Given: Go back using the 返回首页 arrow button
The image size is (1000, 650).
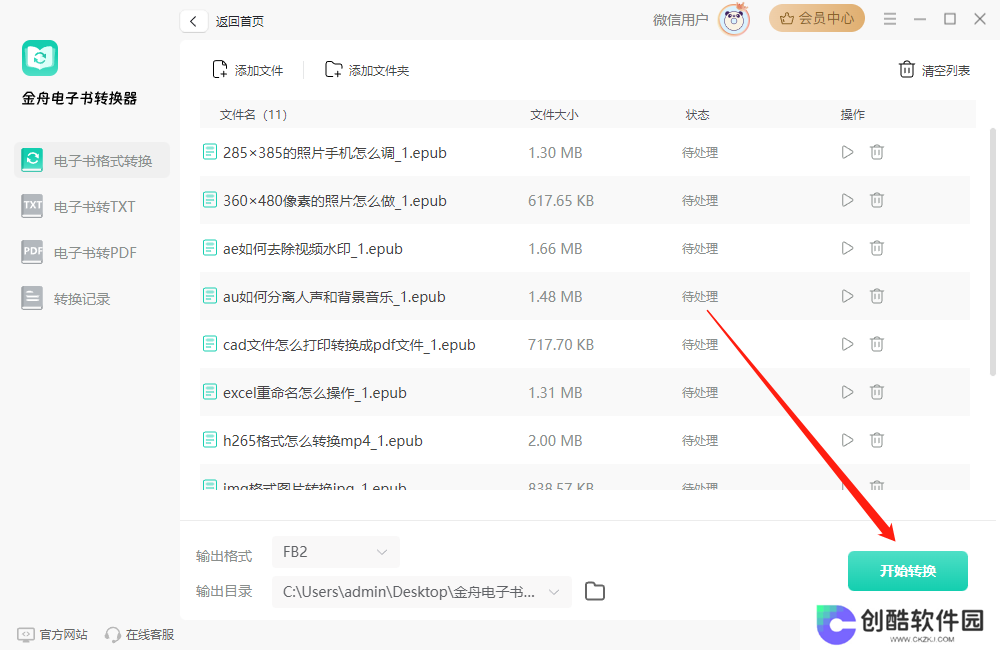Looking at the screenshot, I should [x=193, y=21].
